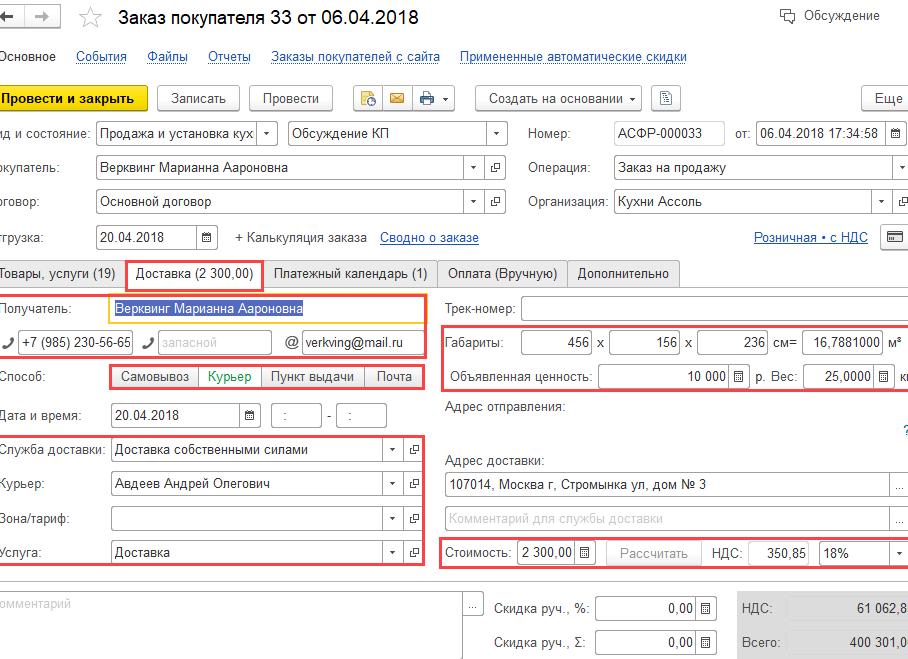Click the Записать button

tap(198, 98)
